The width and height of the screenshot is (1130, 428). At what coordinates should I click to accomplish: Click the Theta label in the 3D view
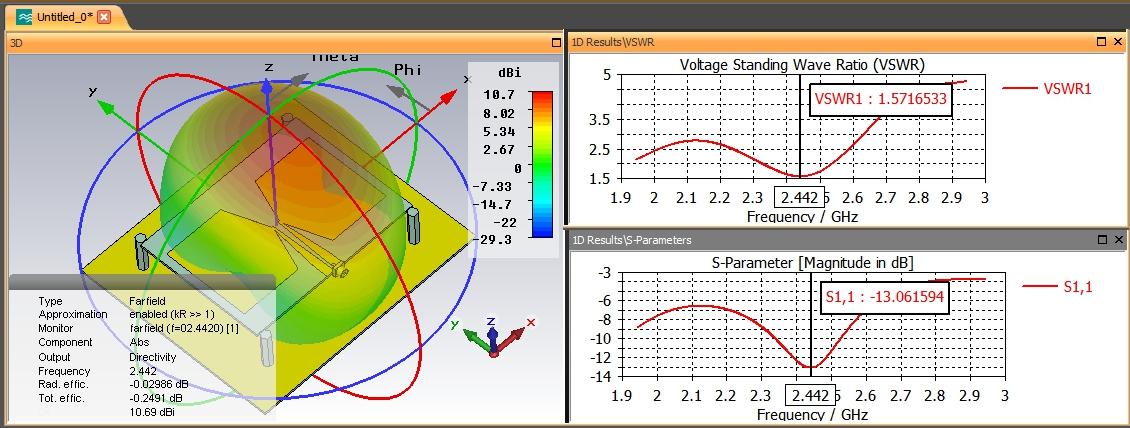click(x=334, y=57)
